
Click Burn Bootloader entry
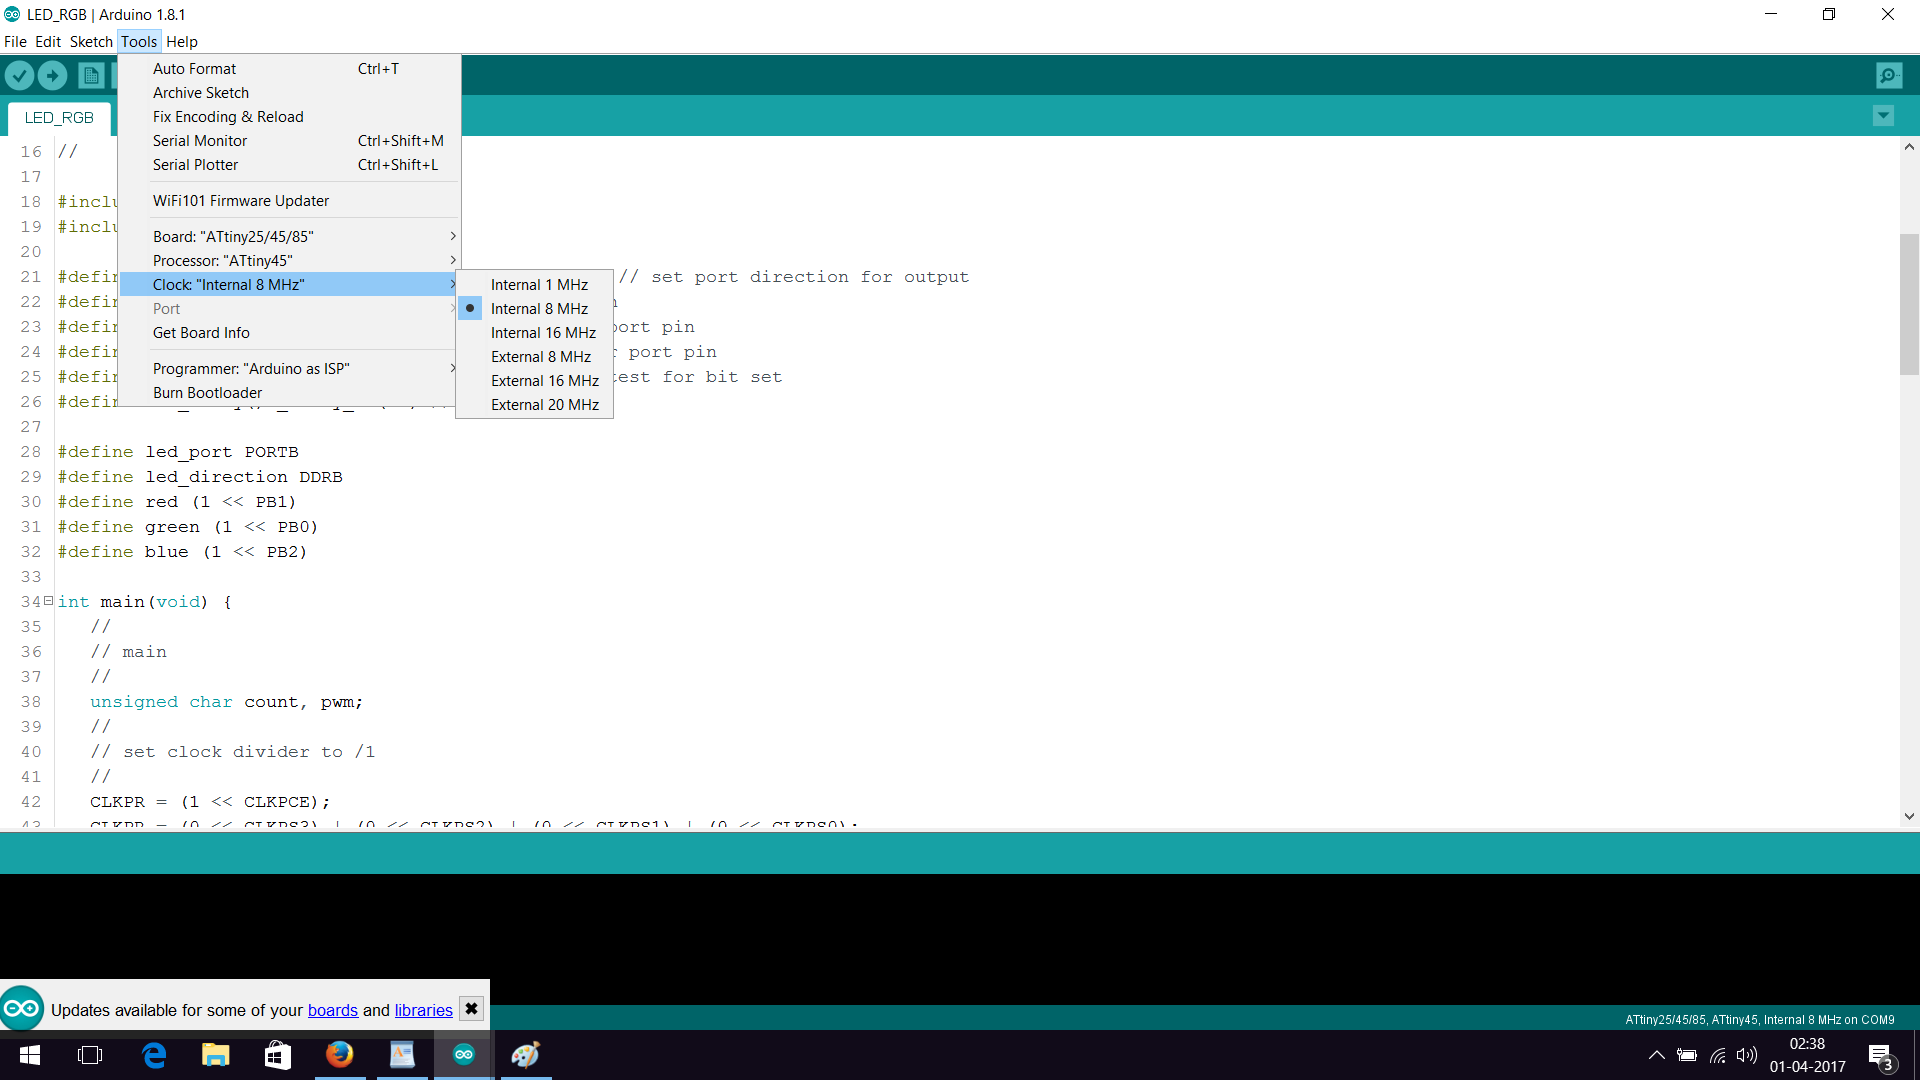tap(289, 393)
